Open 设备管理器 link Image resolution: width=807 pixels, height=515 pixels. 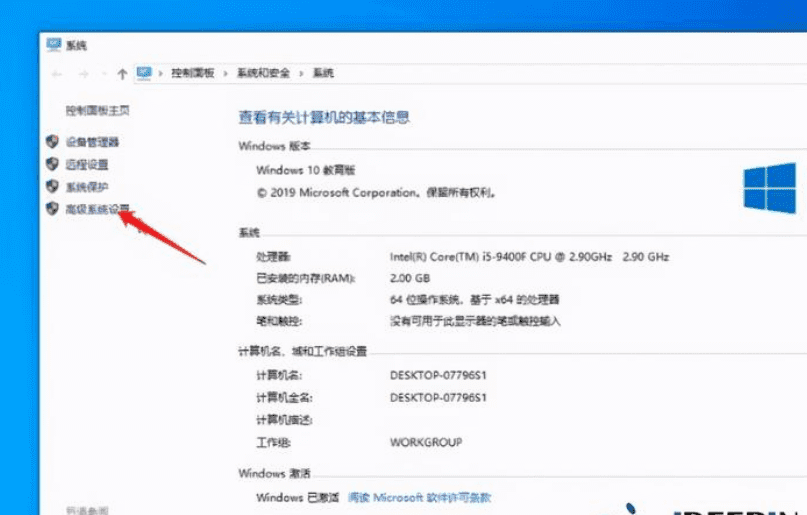tap(92, 142)
